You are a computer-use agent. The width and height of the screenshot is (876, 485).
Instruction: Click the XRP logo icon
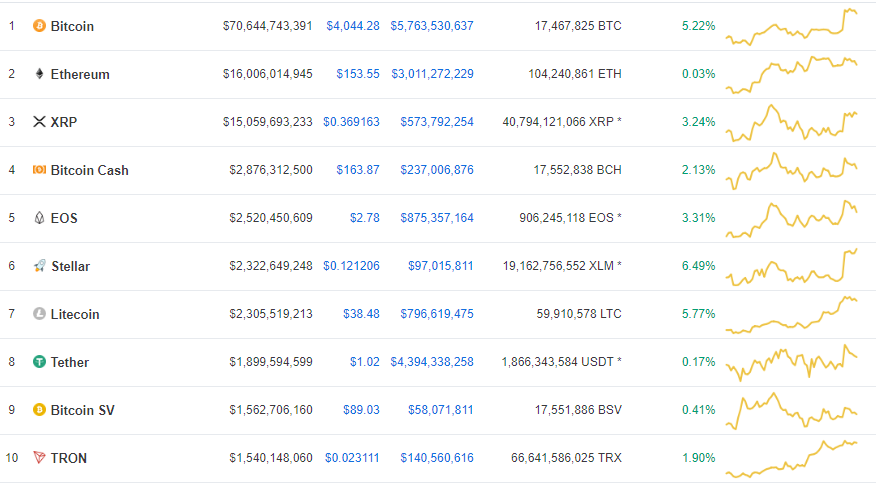click(x=40, y=122)
